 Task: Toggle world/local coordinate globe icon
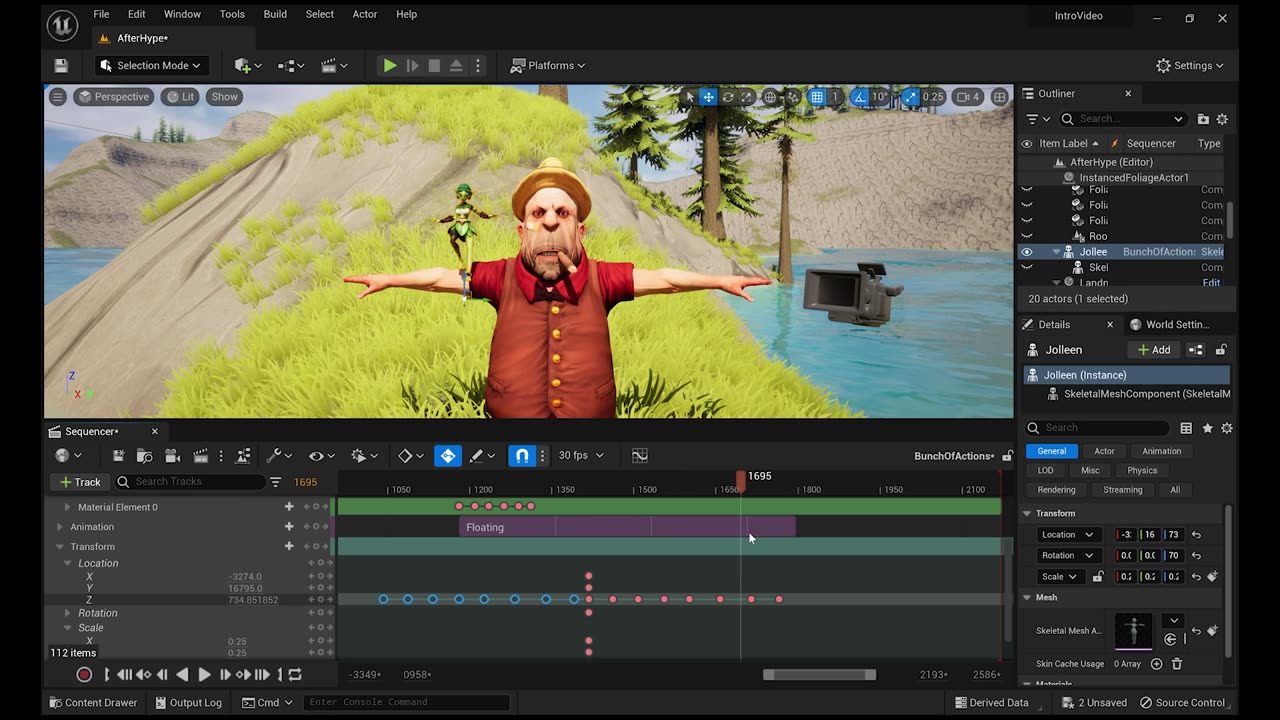click(x=770, y=97)
